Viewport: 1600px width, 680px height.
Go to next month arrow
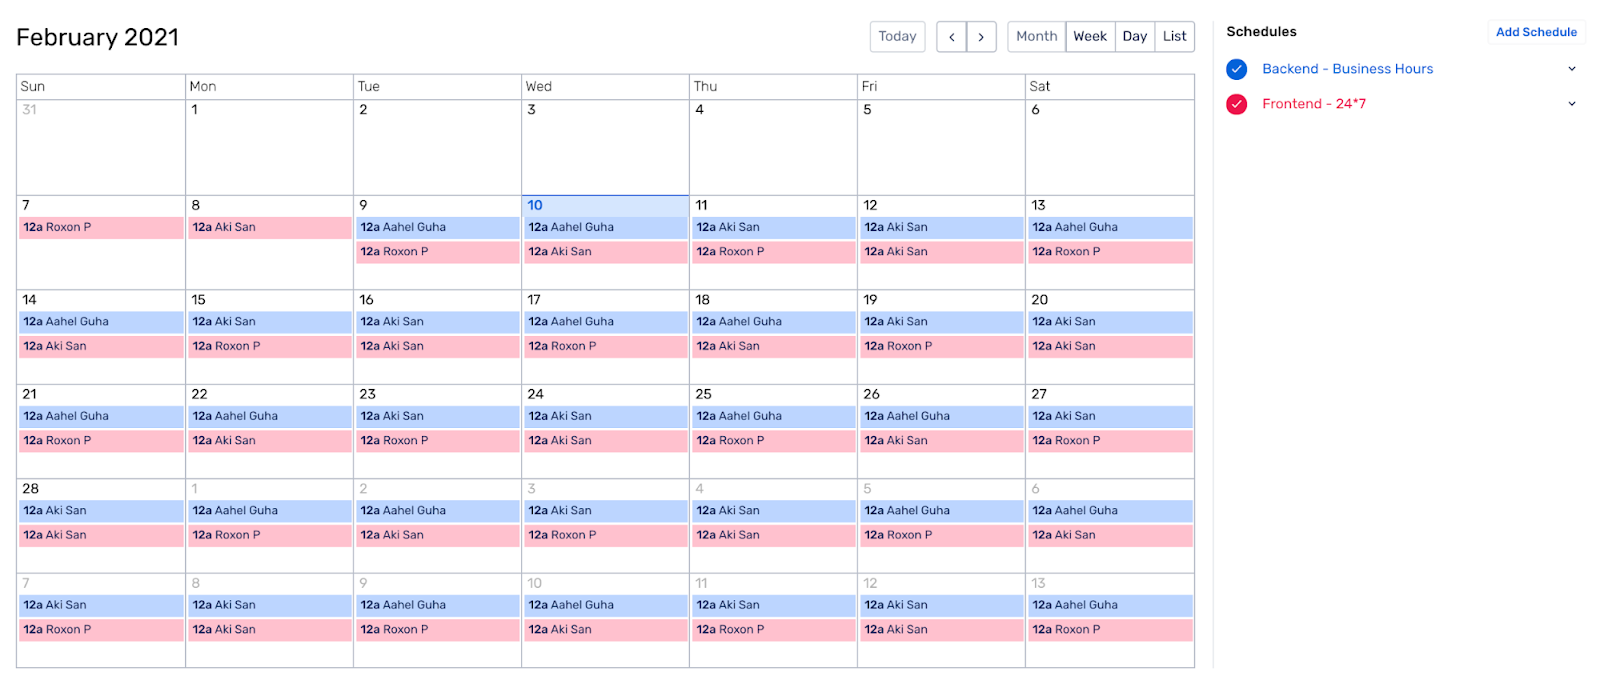pyautogui.click(x=981, y=37)
